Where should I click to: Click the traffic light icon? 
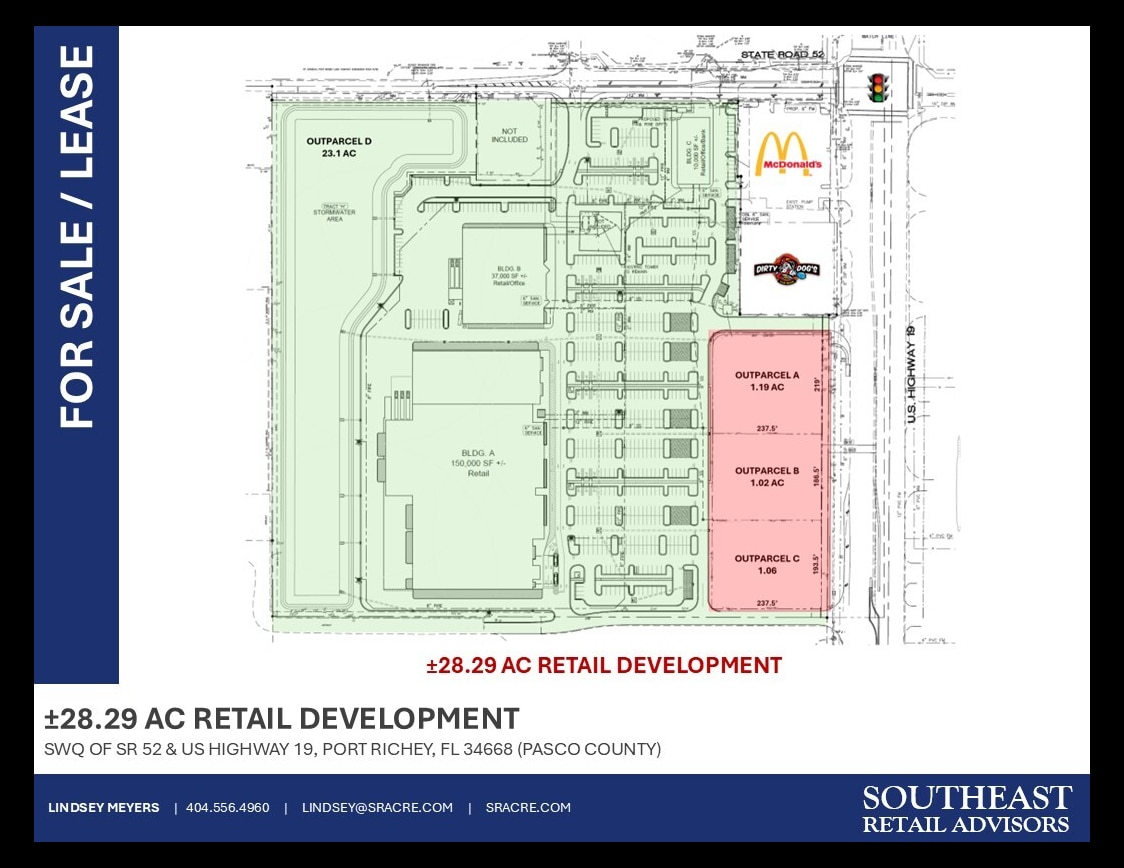tap(877, 87)
